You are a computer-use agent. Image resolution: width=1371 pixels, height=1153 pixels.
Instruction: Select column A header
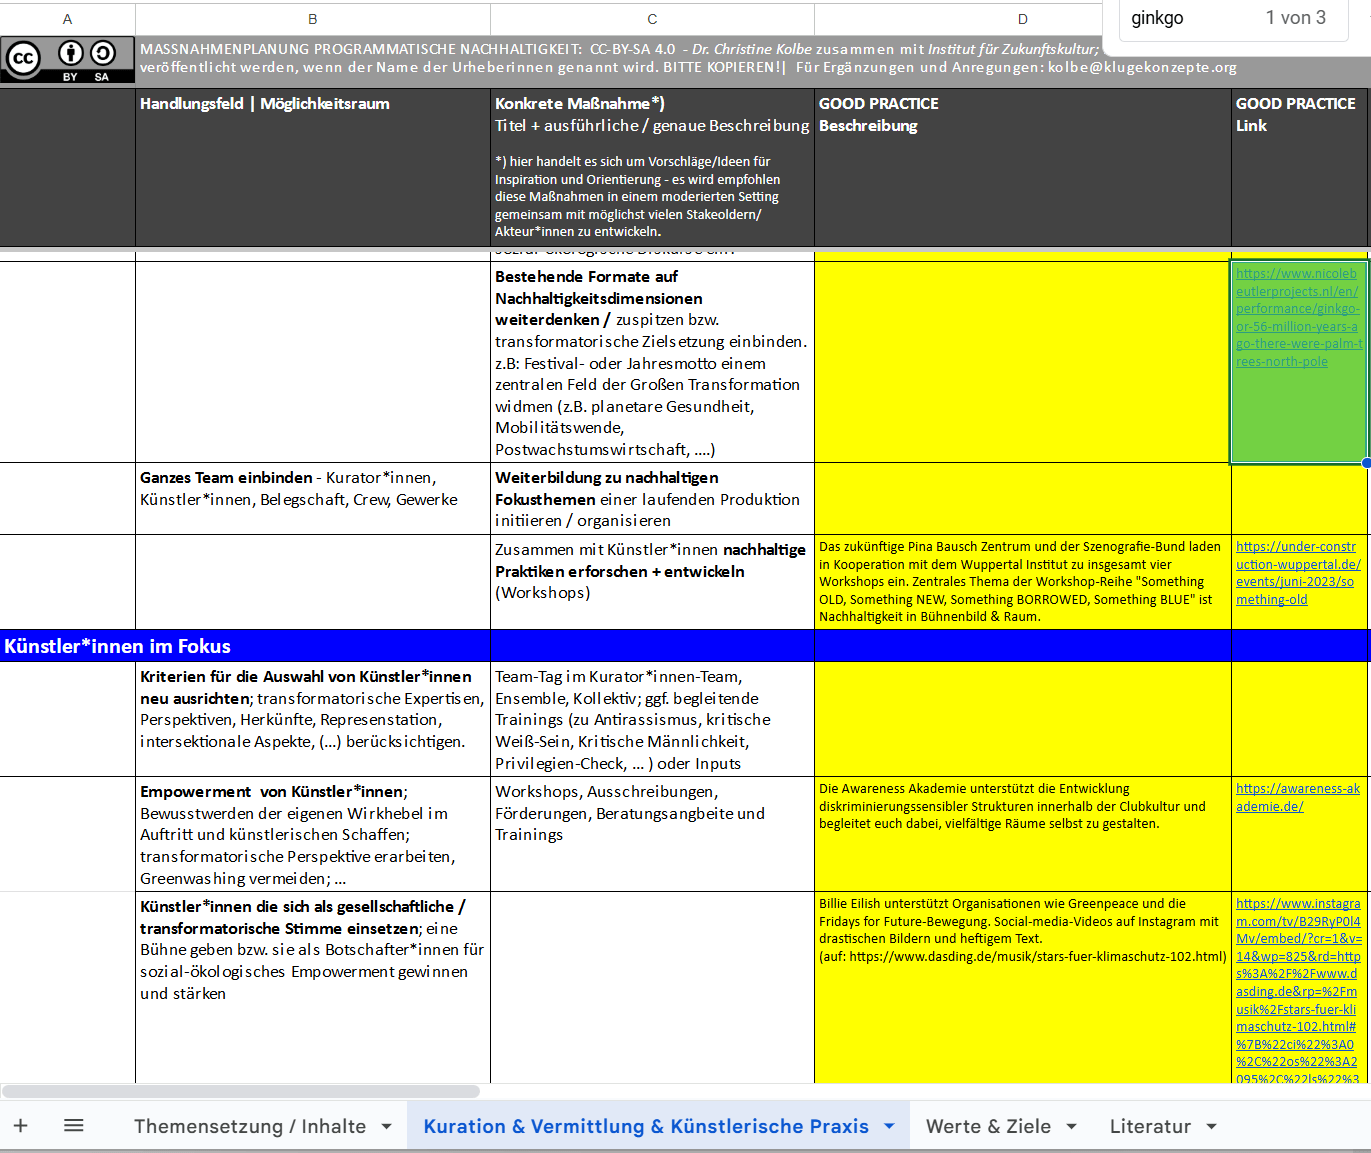(67, 19)
